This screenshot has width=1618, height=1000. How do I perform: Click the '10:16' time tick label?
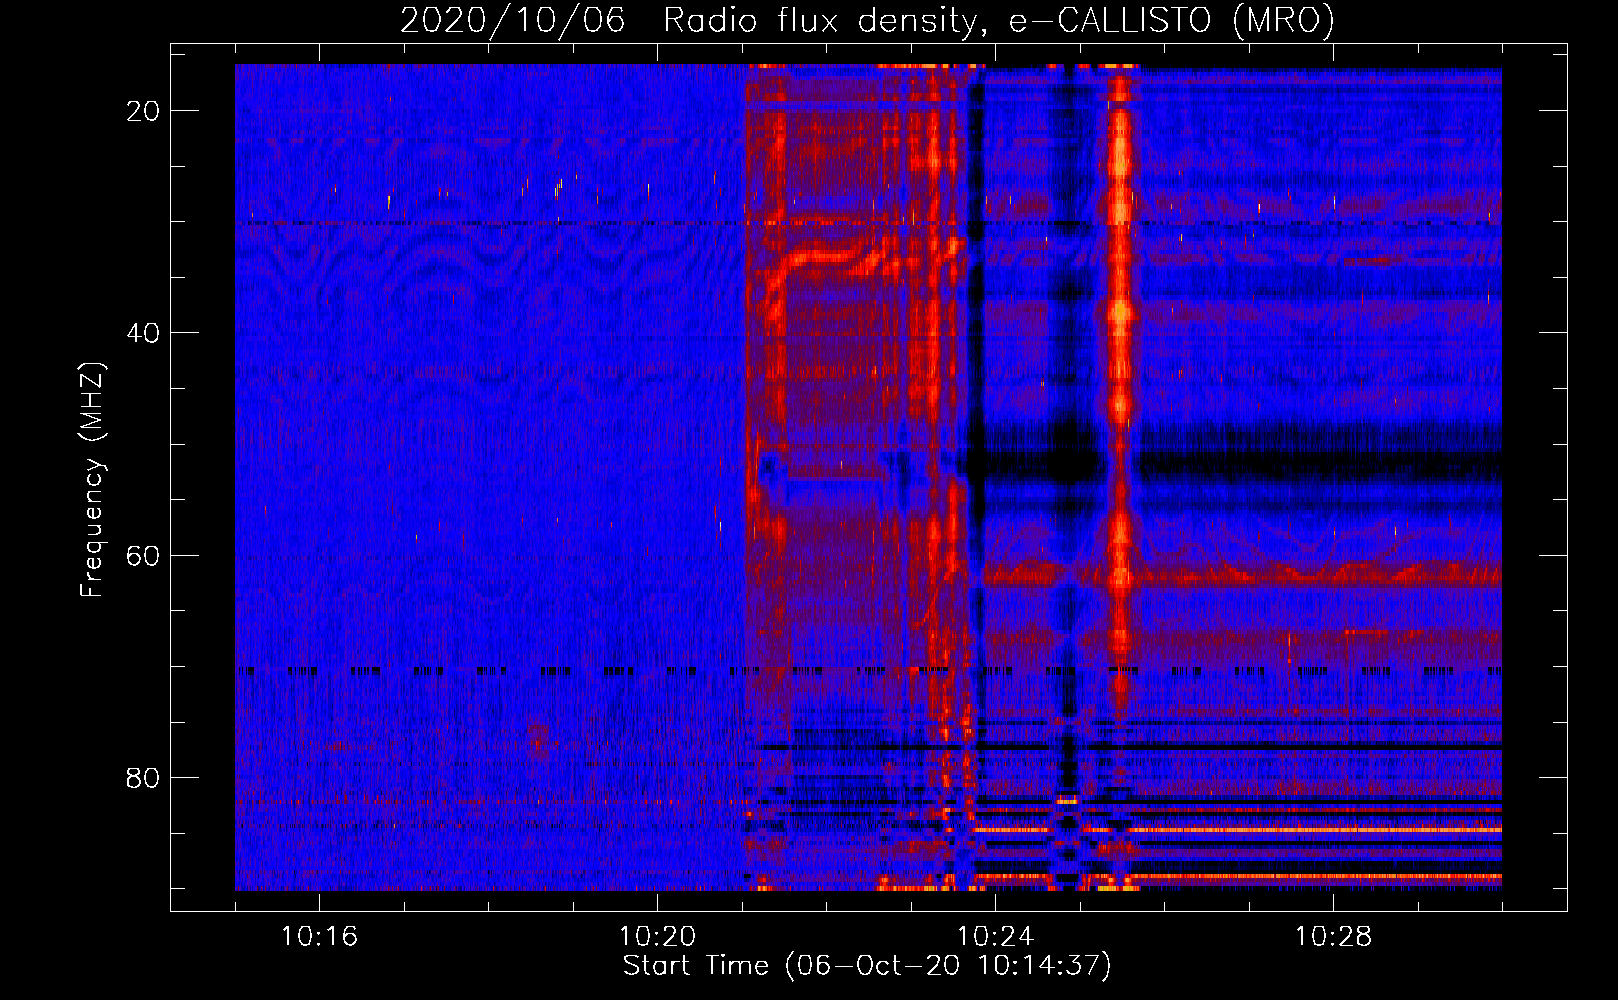point(319,937)
